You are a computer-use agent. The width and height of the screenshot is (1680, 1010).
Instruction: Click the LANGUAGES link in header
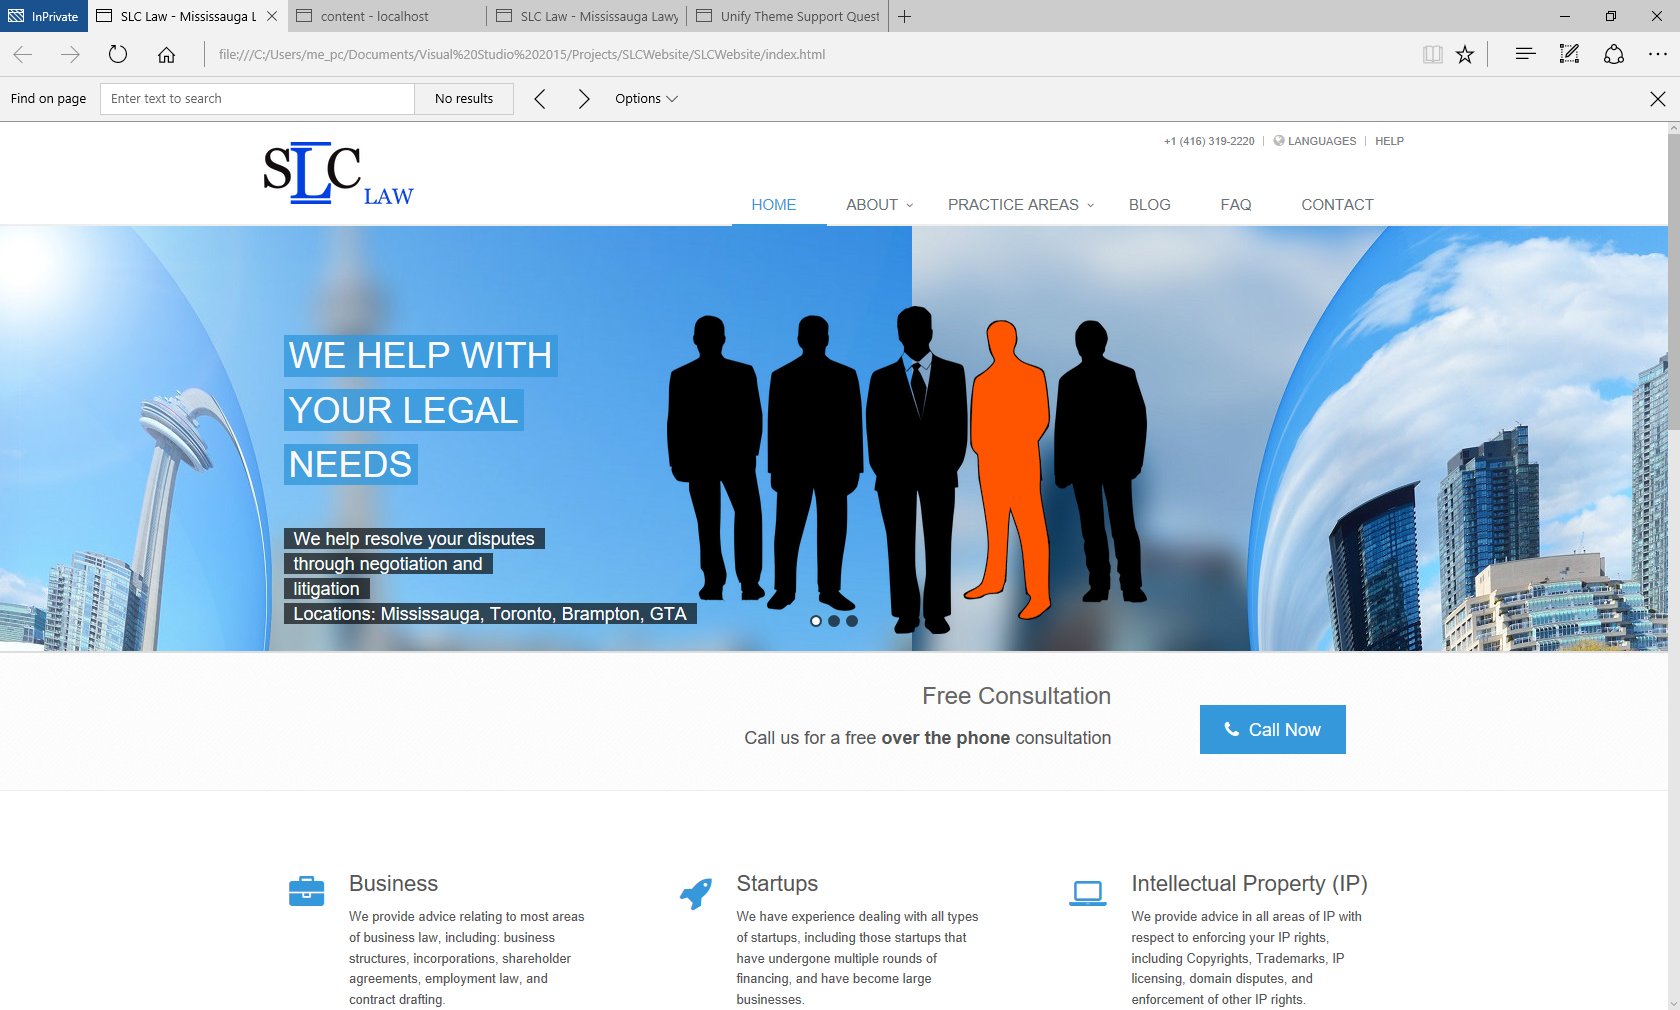(x=1321, y=141)
